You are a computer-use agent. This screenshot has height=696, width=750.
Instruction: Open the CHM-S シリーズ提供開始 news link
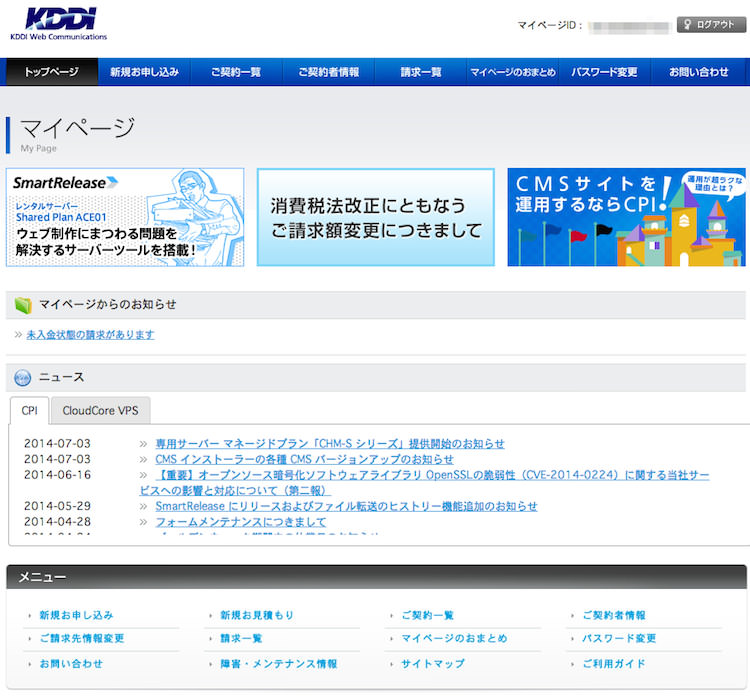pyautogui.click(x=330, y=444)
